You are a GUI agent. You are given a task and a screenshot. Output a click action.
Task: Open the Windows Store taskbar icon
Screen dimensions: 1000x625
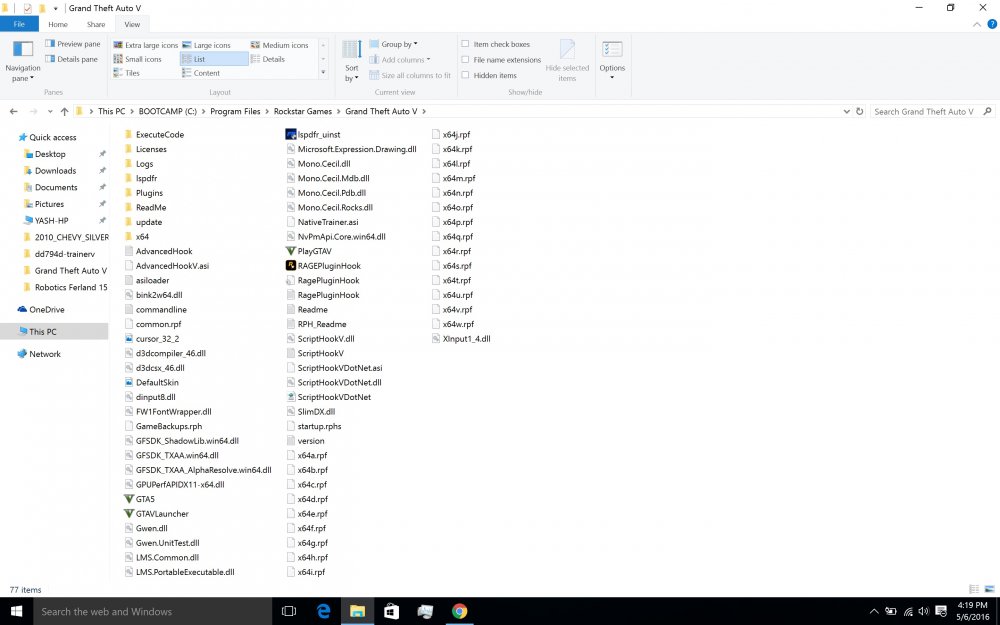(391, 612)
